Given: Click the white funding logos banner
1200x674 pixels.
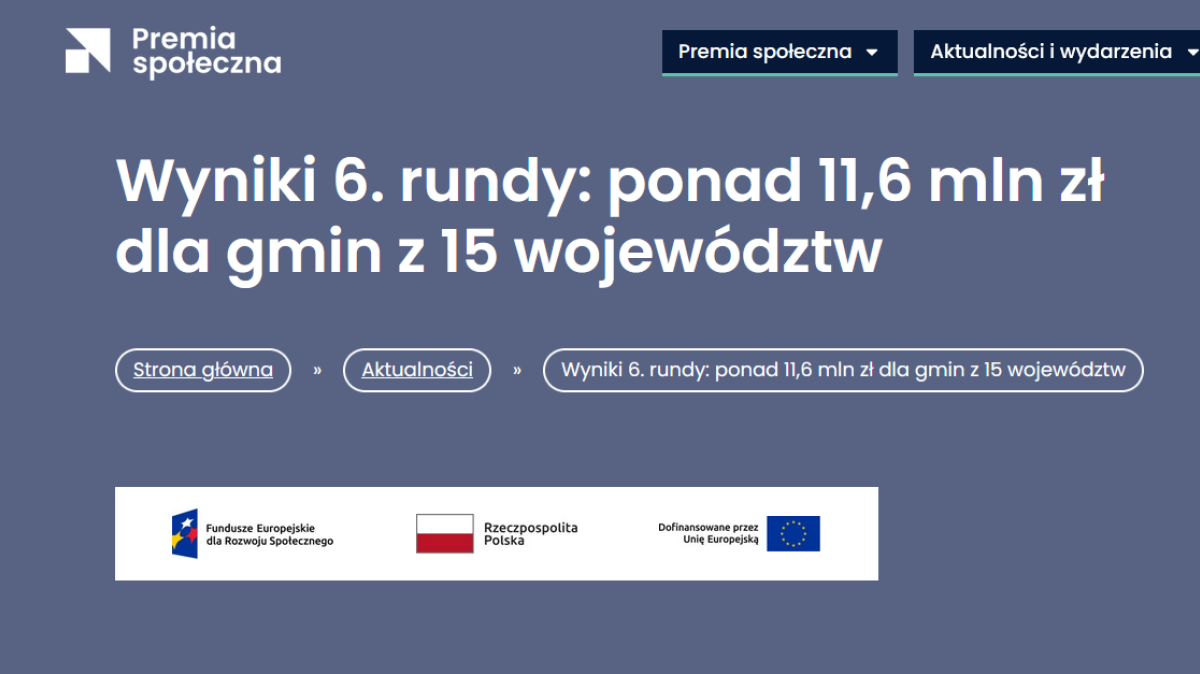Looking at the screenshot, I should [497, 533].
